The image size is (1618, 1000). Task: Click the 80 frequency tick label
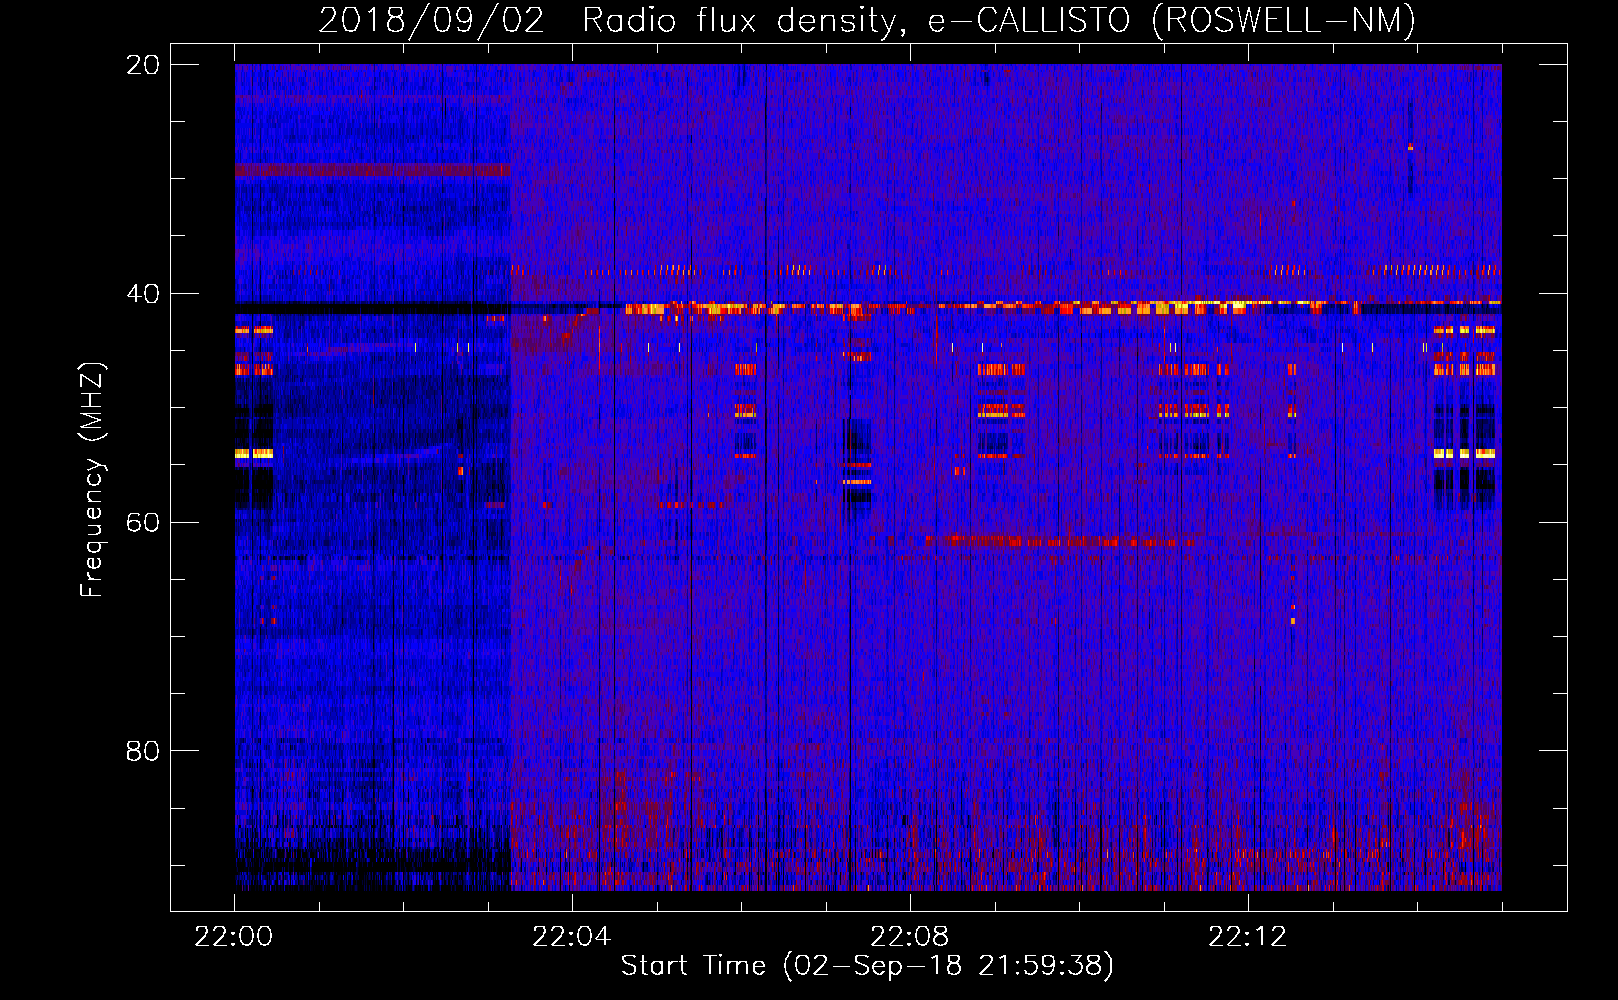pyautogui.click(x=143, y=751)
